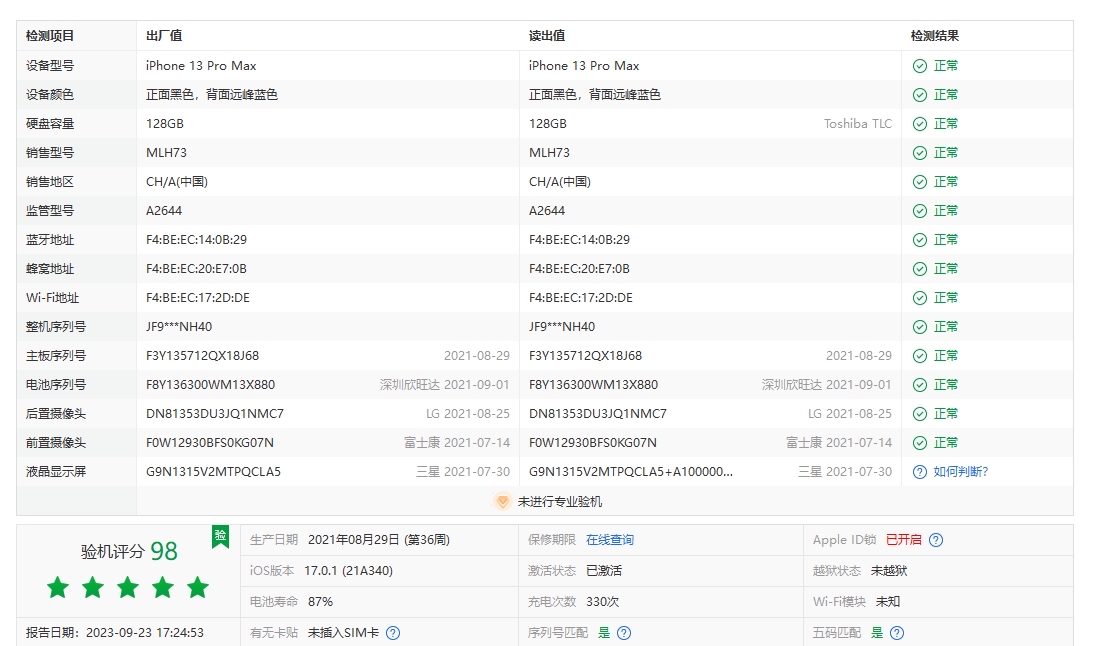
Task: Click the check icon beside 前置摄像头 result
Action: point(918,442)
